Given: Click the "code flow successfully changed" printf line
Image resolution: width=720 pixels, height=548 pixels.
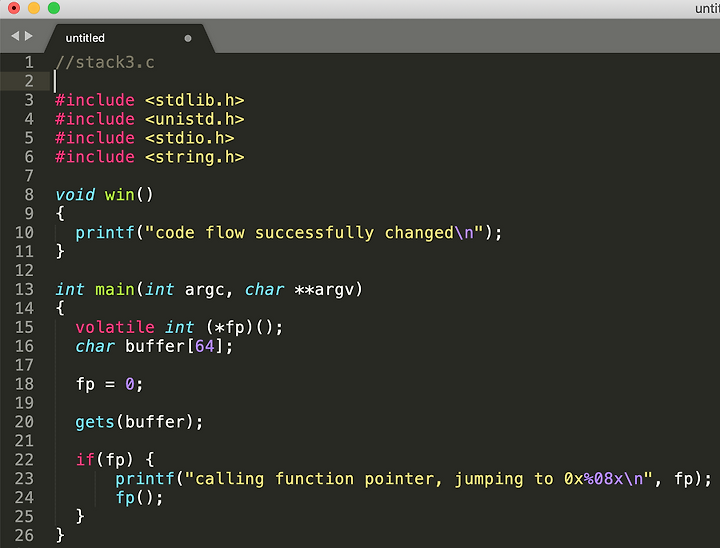Looking at the screenshot, I should click(x=289, y=232).
